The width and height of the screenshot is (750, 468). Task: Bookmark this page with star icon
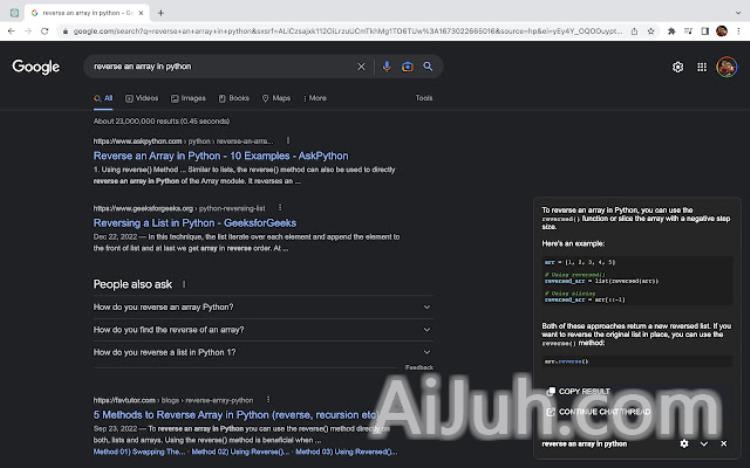click(651, 31)
